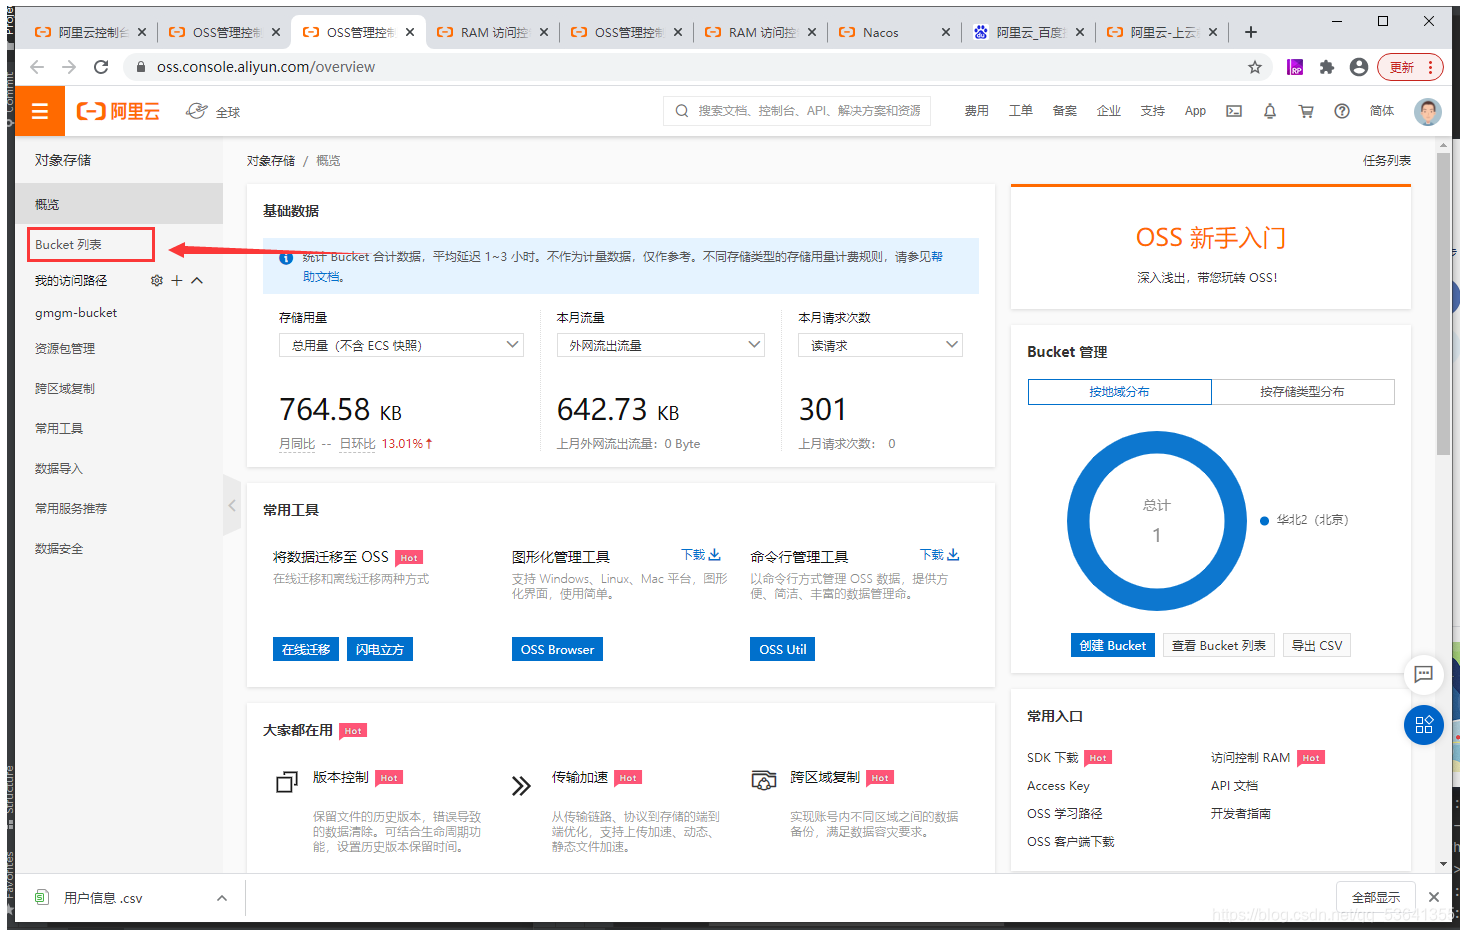Open the Cloud Shell terminal icon
1465x933 pixels.
pyautogui.click(x=1234, y=111)
